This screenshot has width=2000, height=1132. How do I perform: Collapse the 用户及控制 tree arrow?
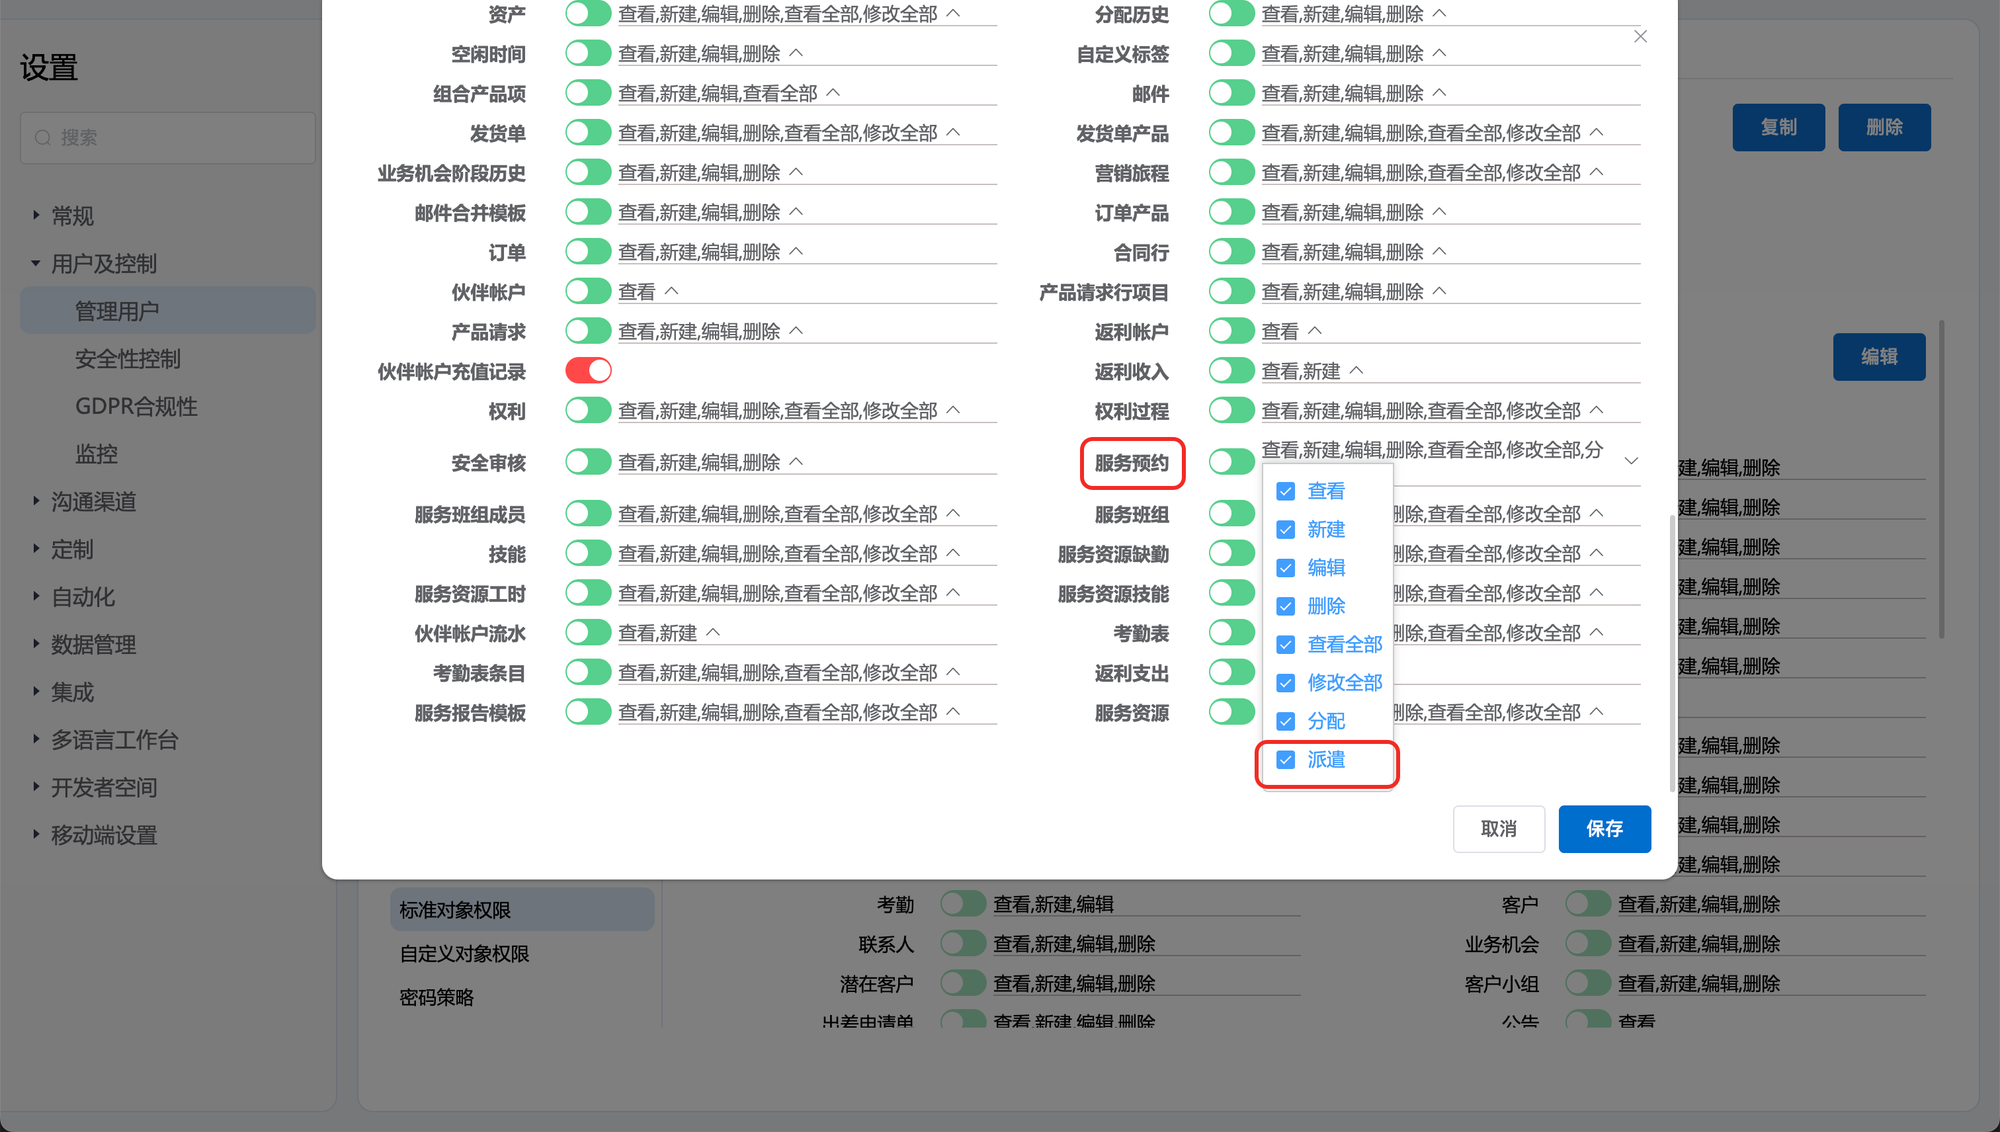coord(36,263)
